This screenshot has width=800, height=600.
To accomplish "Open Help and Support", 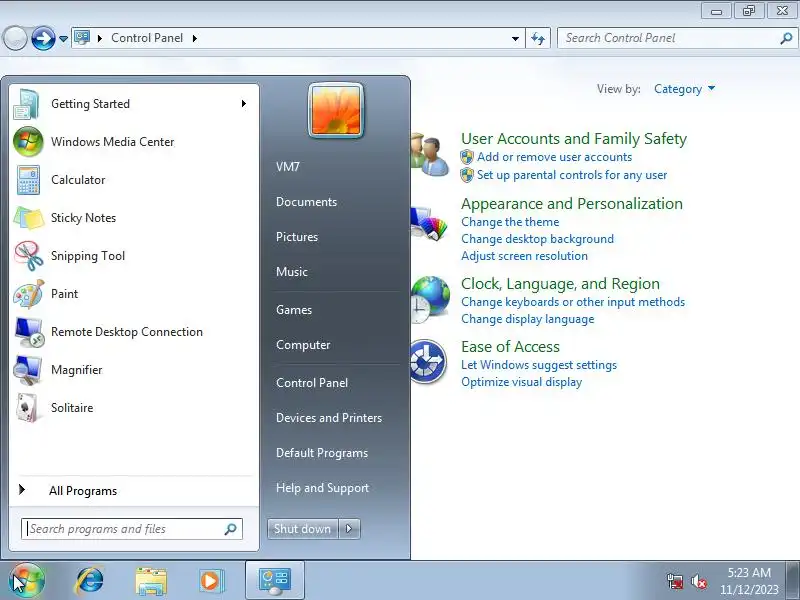I will coord(322,488).
